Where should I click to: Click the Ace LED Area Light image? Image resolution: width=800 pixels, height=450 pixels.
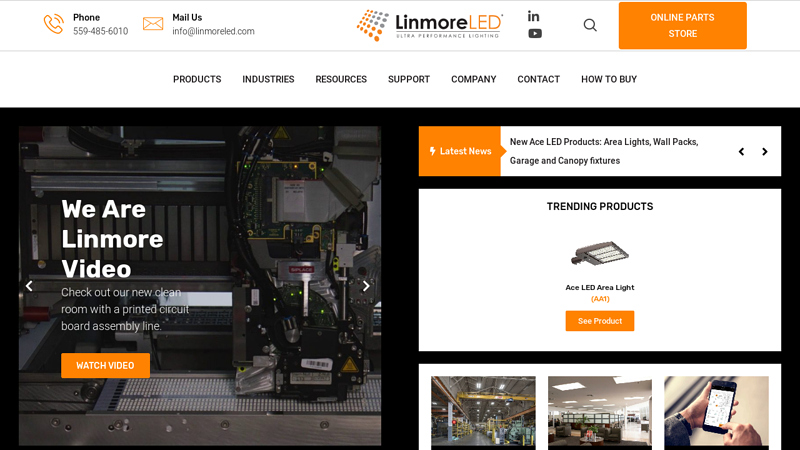[x=600, y=254]
